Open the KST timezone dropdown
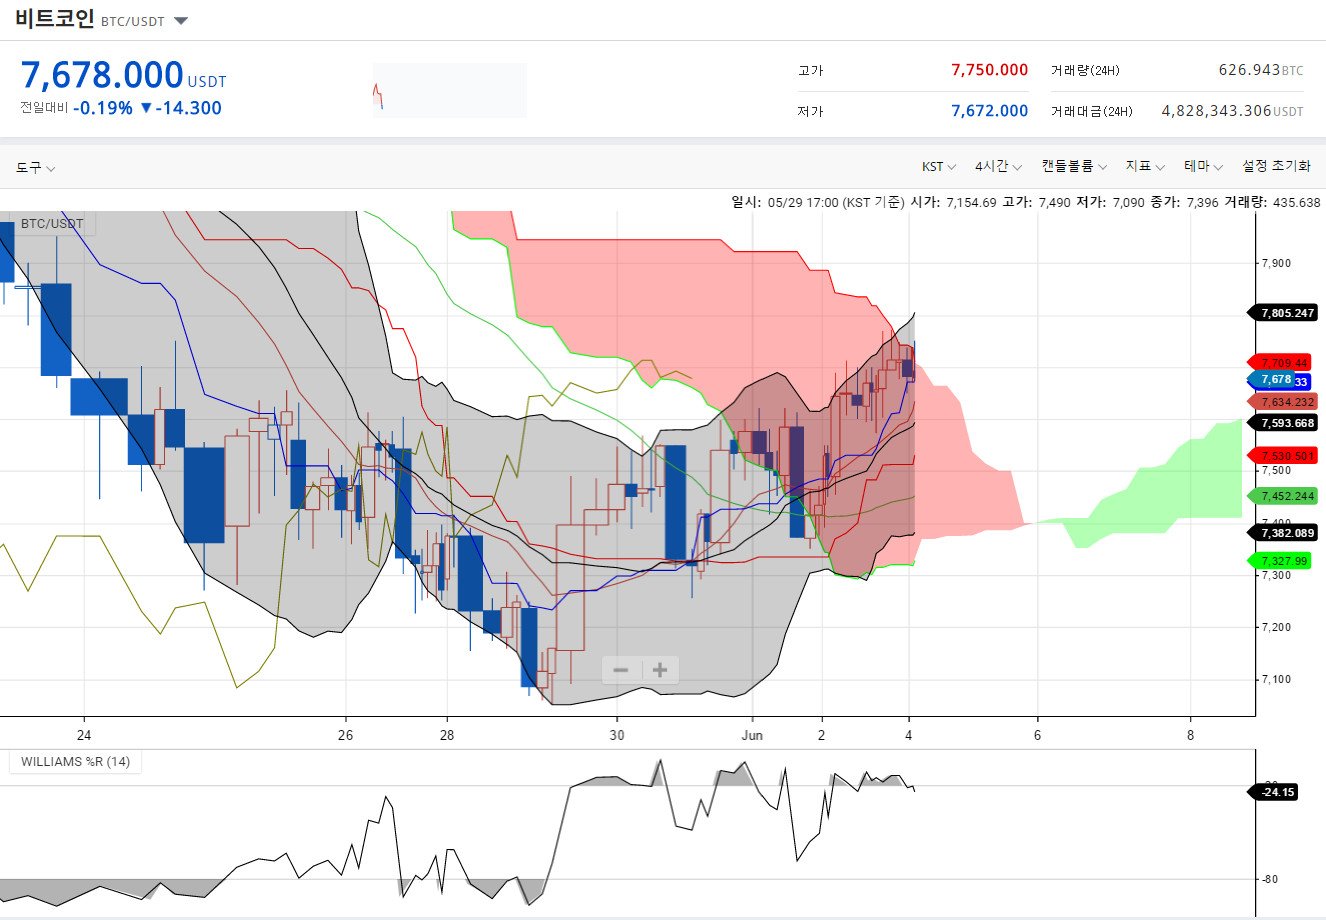The width and height of the screenshot is (1326, 920). tap(939, 167)
